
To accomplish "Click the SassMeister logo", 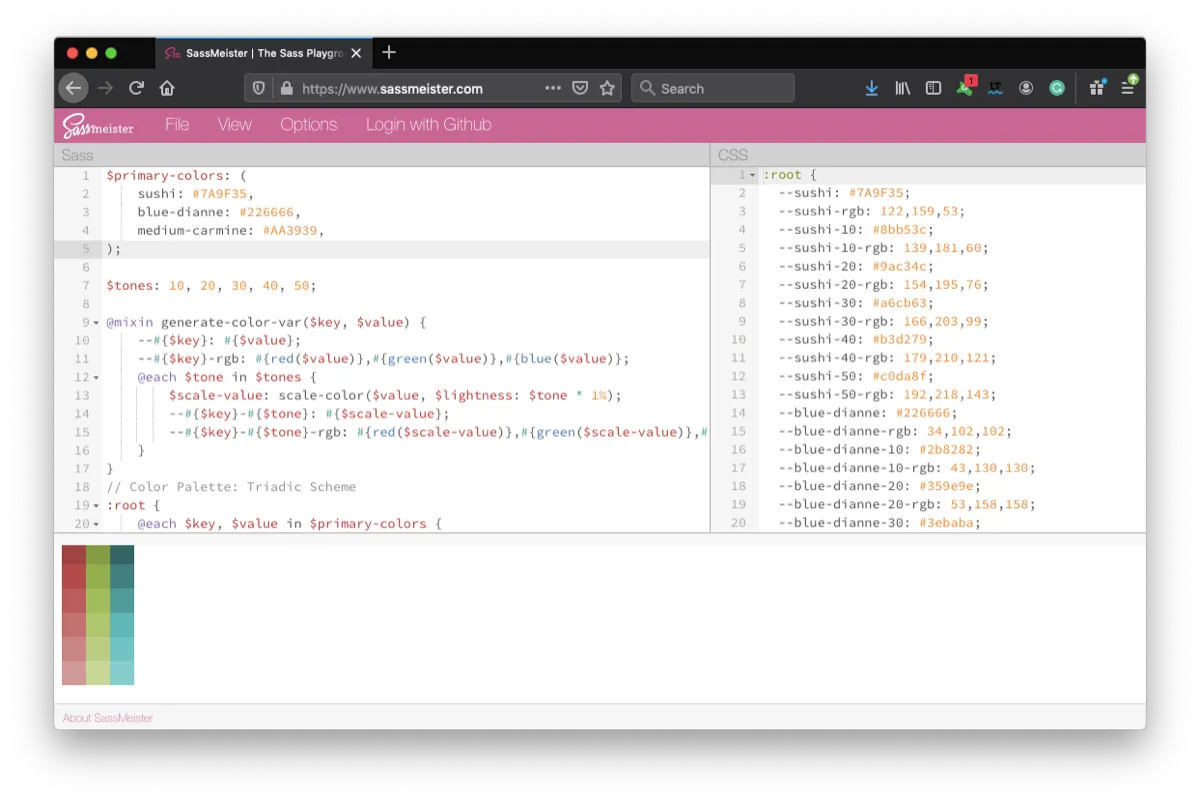I will tap(98, 126).
